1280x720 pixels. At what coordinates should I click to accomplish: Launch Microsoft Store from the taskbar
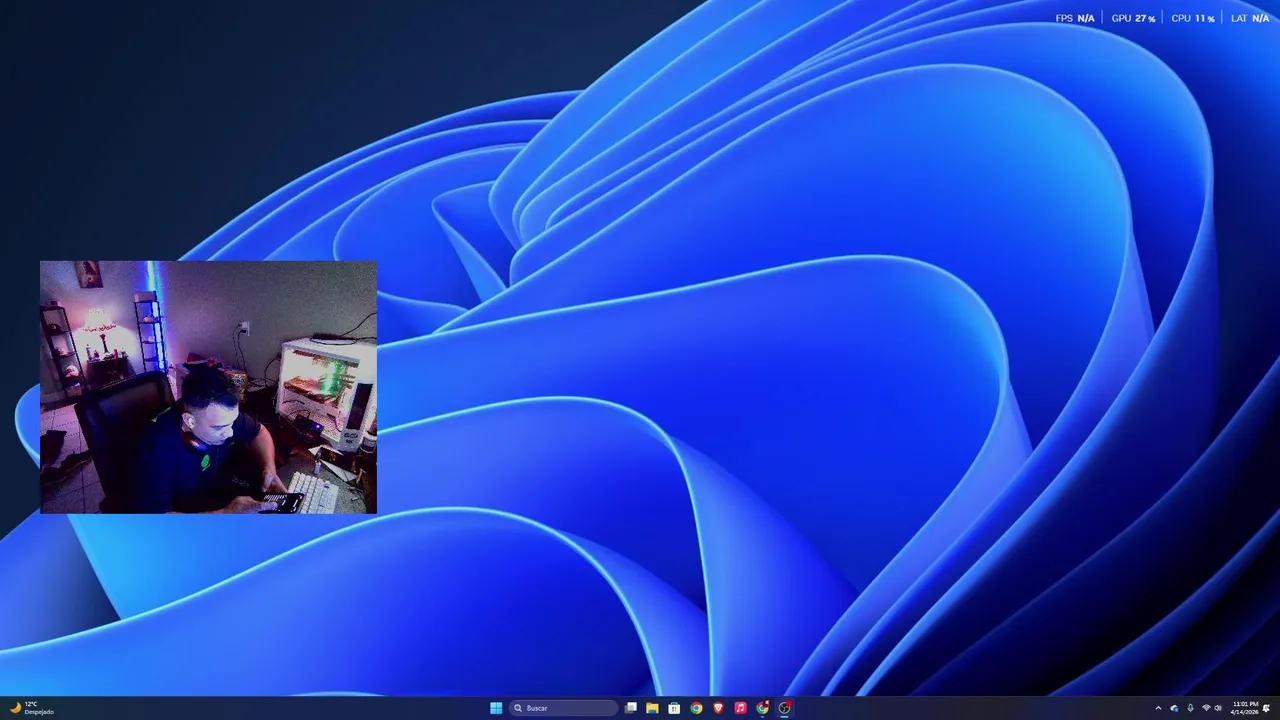[674, 708]
